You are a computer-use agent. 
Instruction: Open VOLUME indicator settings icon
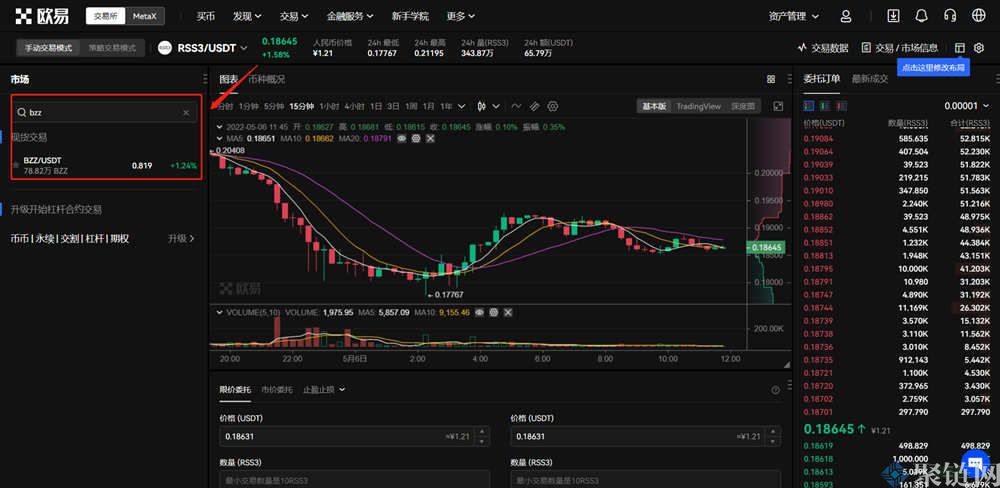coord(494,313)
